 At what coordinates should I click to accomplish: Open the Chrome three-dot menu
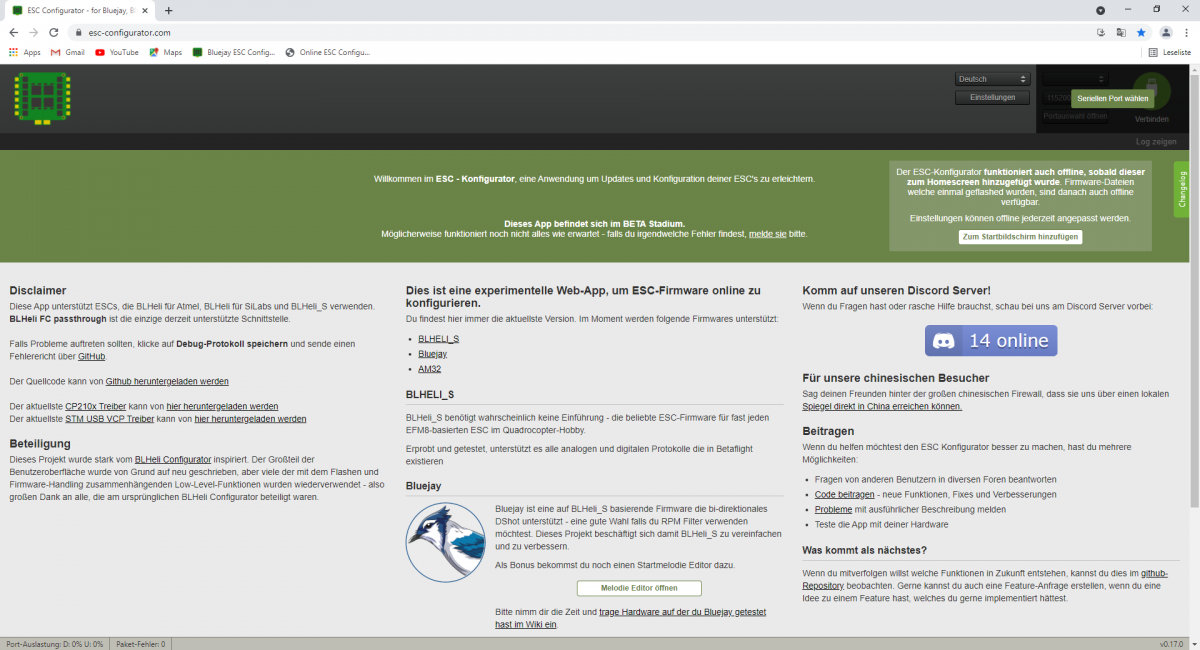point(1187,32)
